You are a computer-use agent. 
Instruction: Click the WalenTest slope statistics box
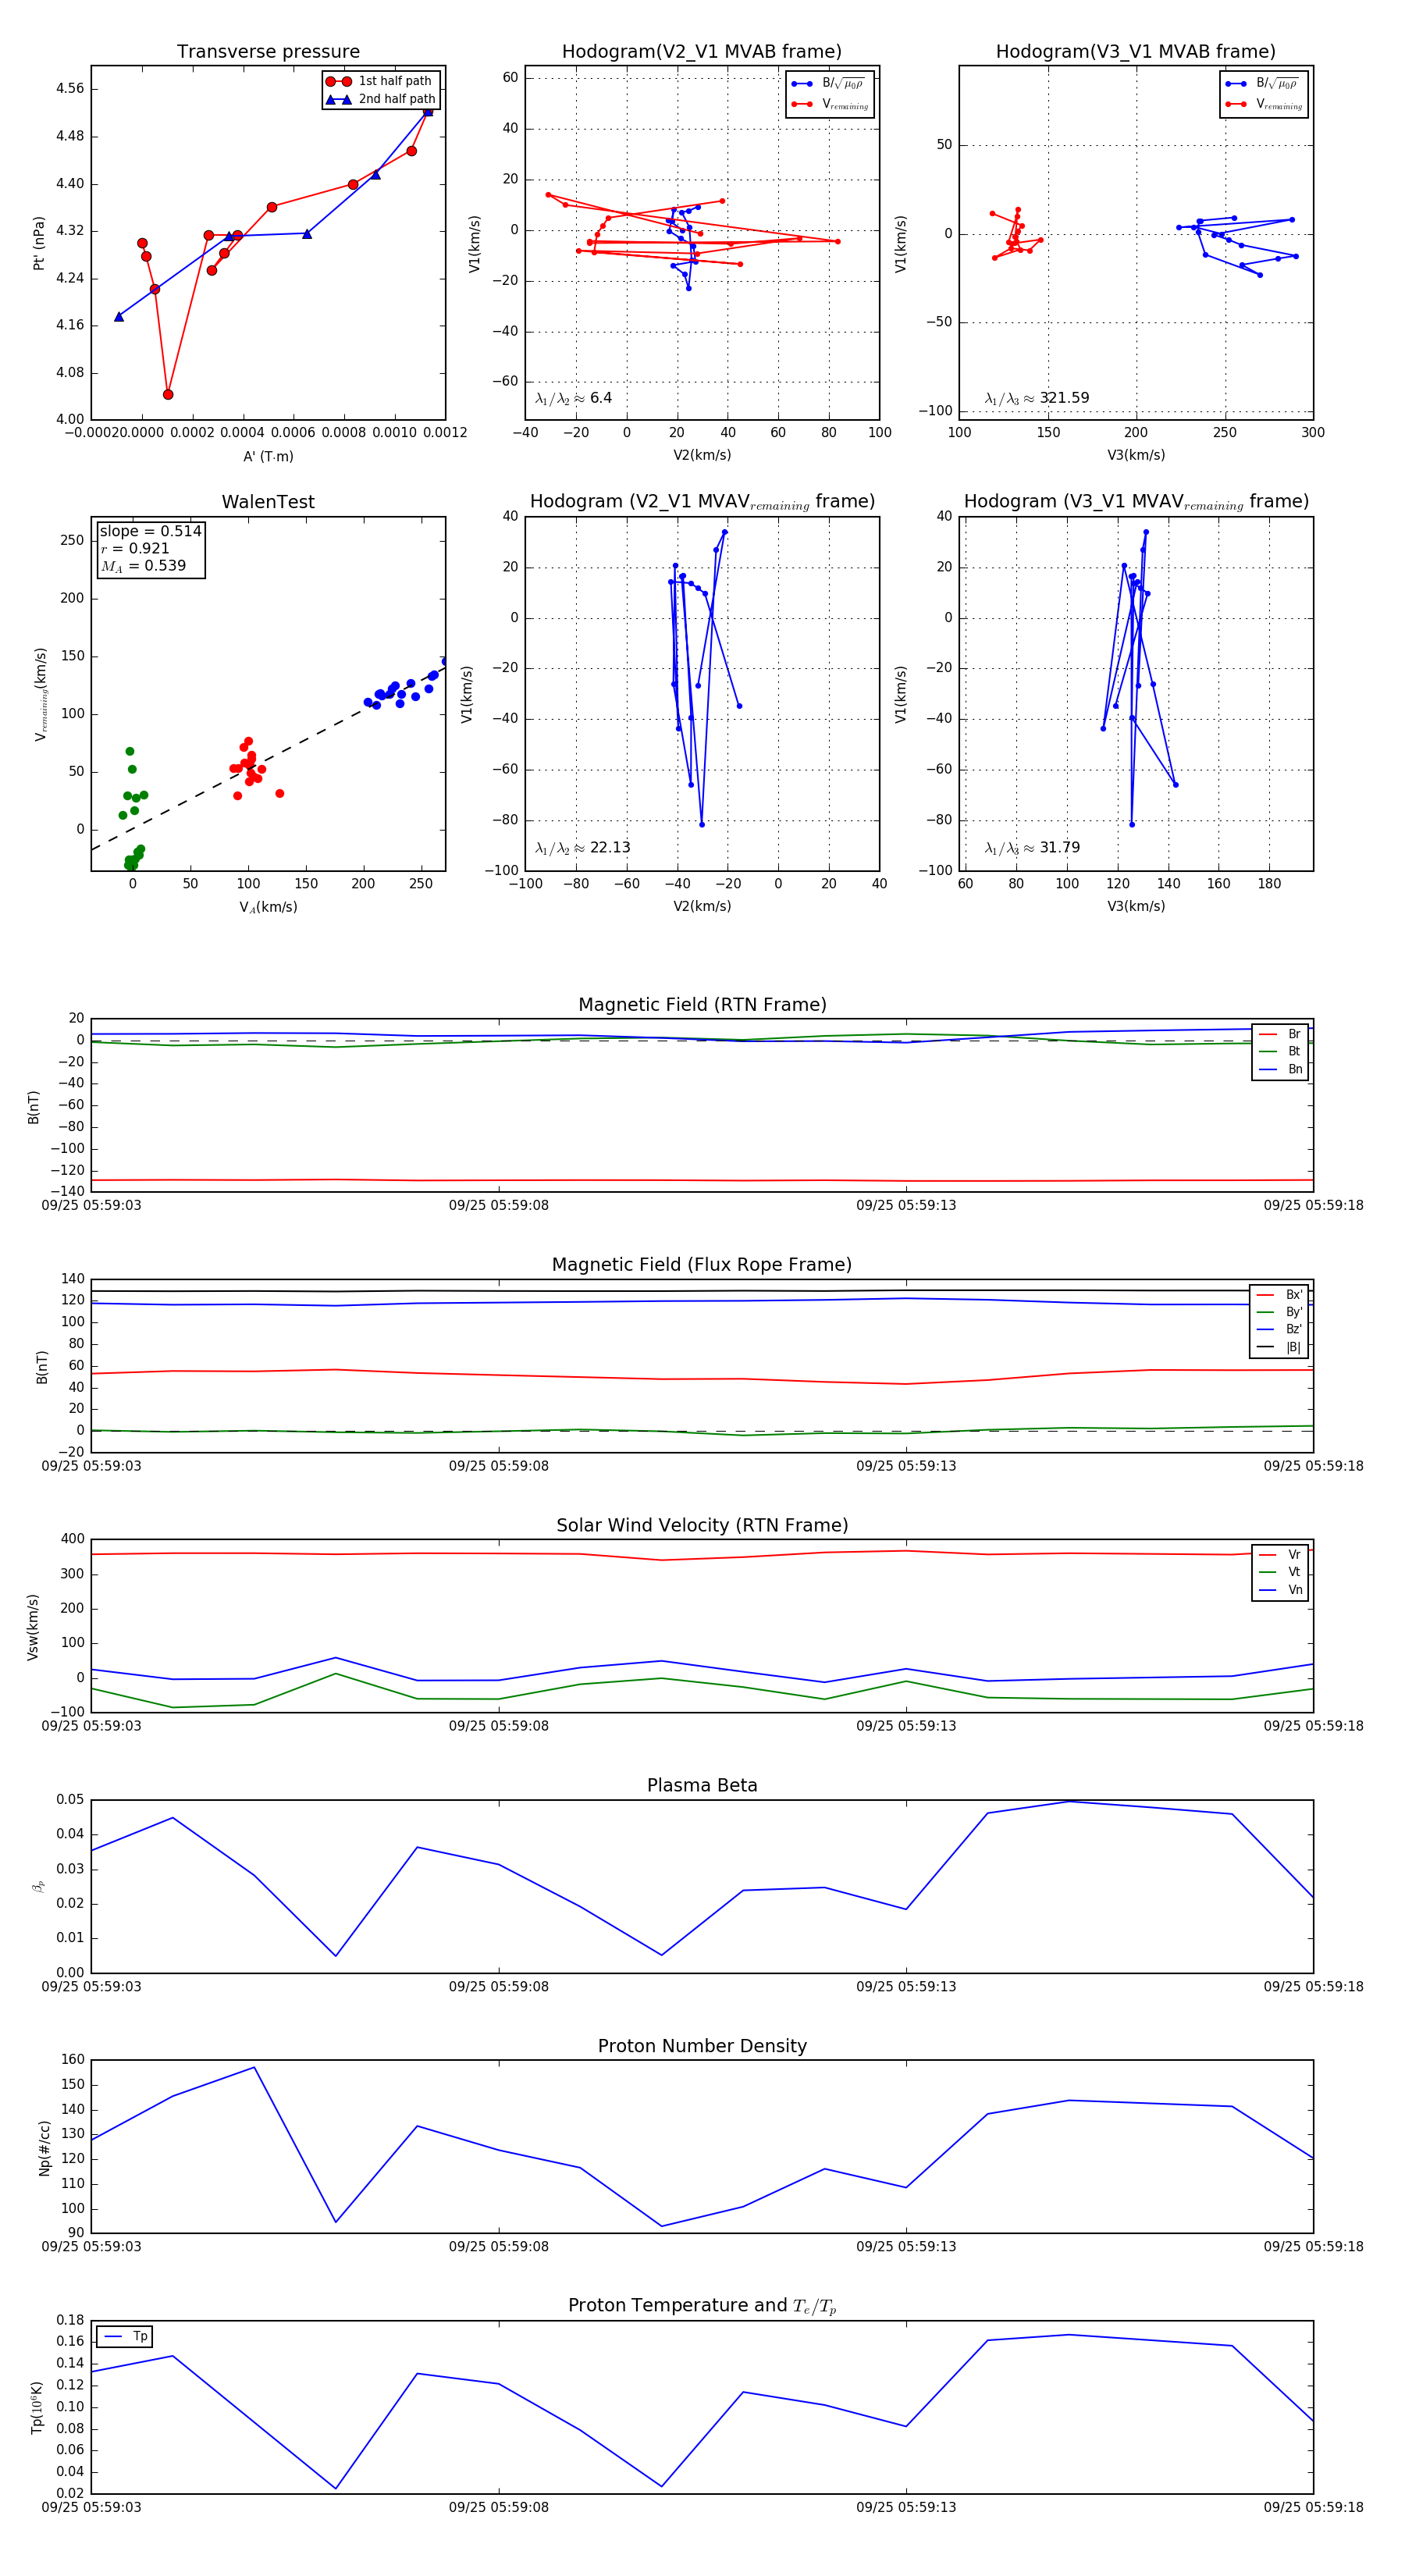click(150, 548)
